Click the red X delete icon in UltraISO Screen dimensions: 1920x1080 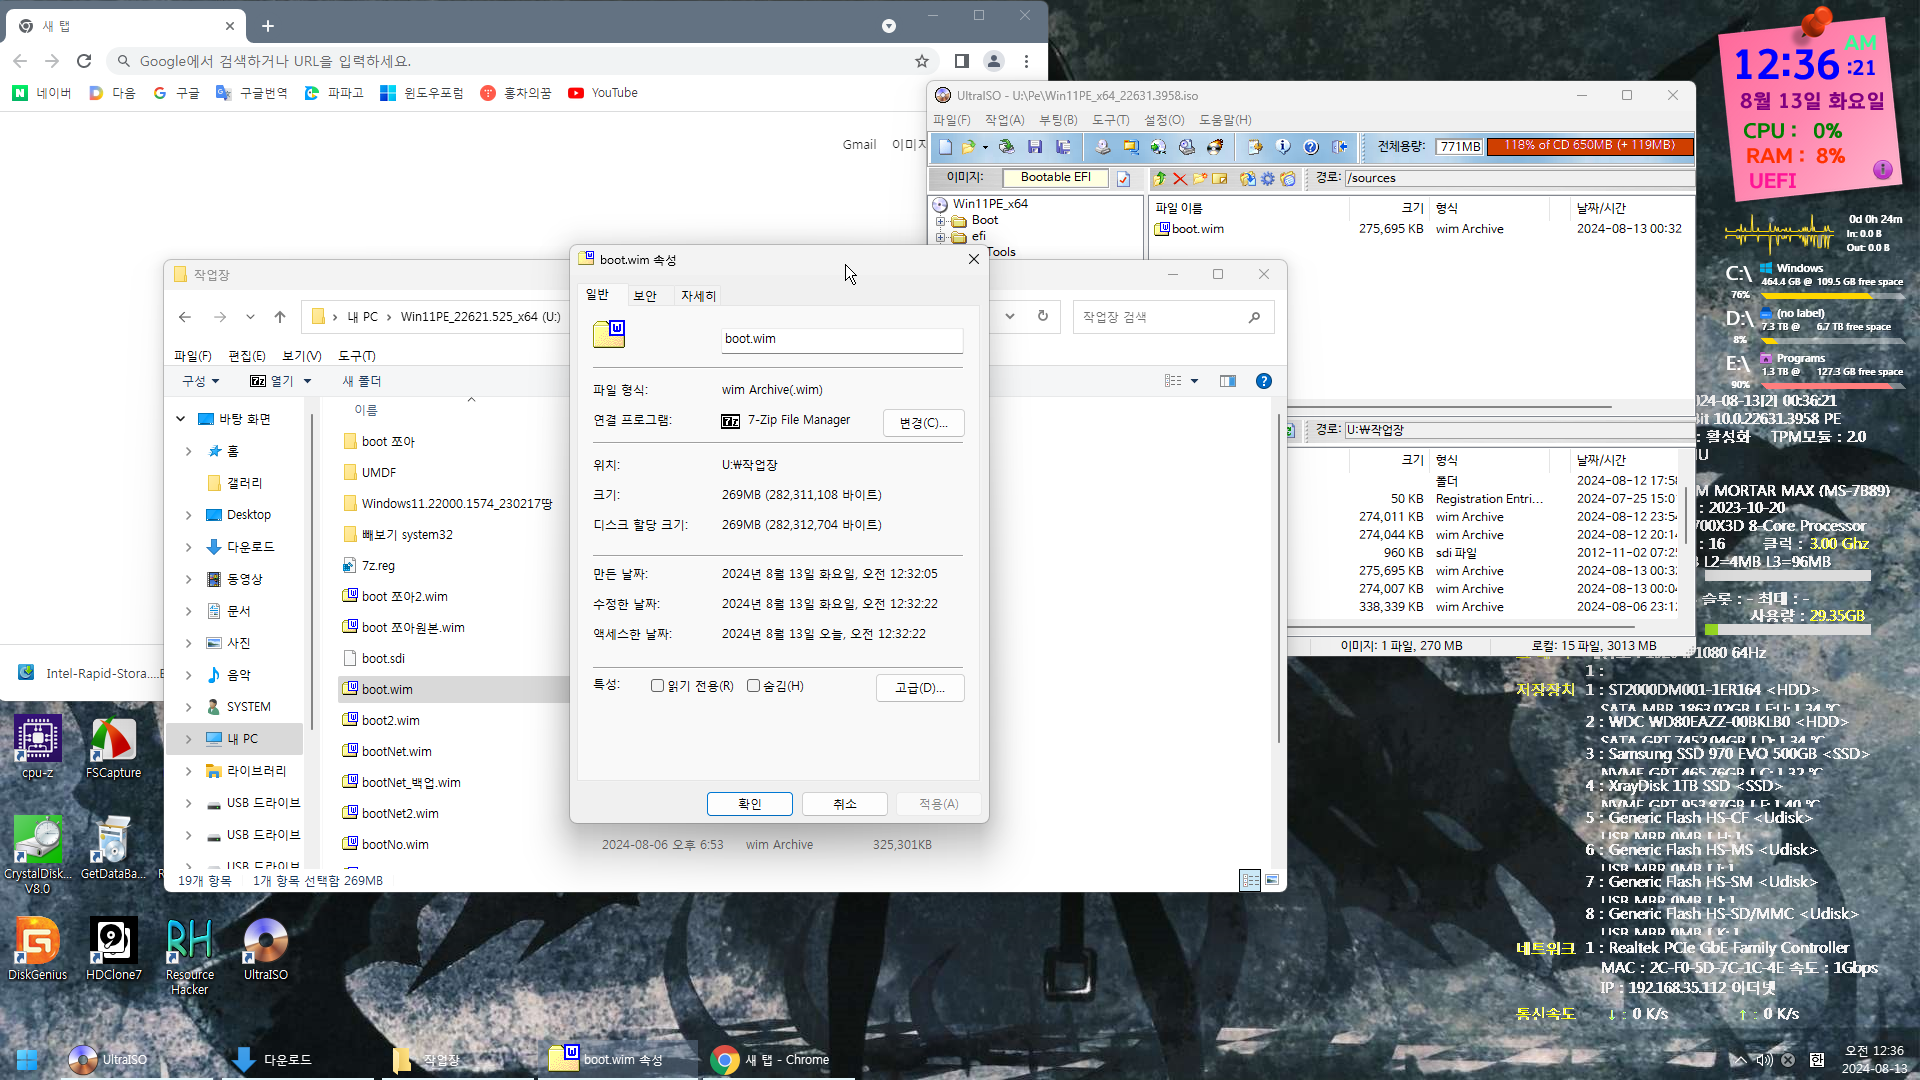coord(1180,178)
